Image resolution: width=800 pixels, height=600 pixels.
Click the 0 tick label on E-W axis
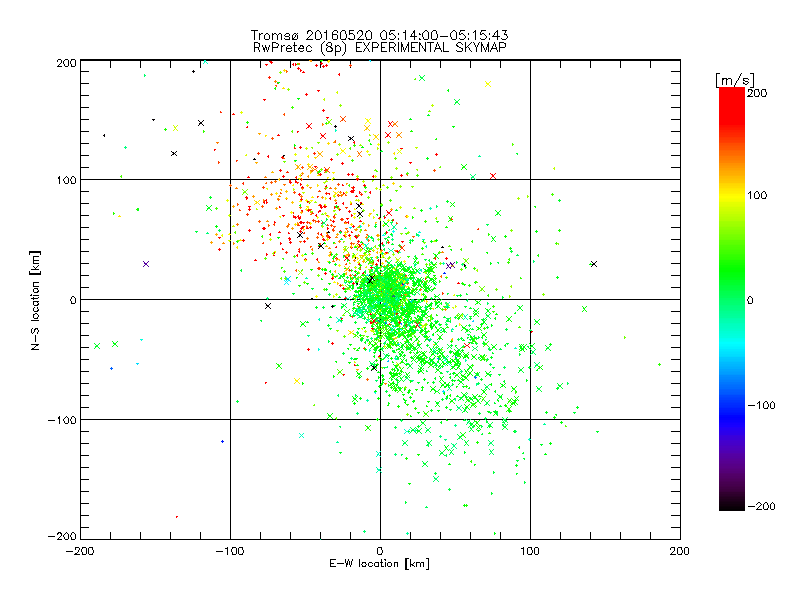click(380, 551)
